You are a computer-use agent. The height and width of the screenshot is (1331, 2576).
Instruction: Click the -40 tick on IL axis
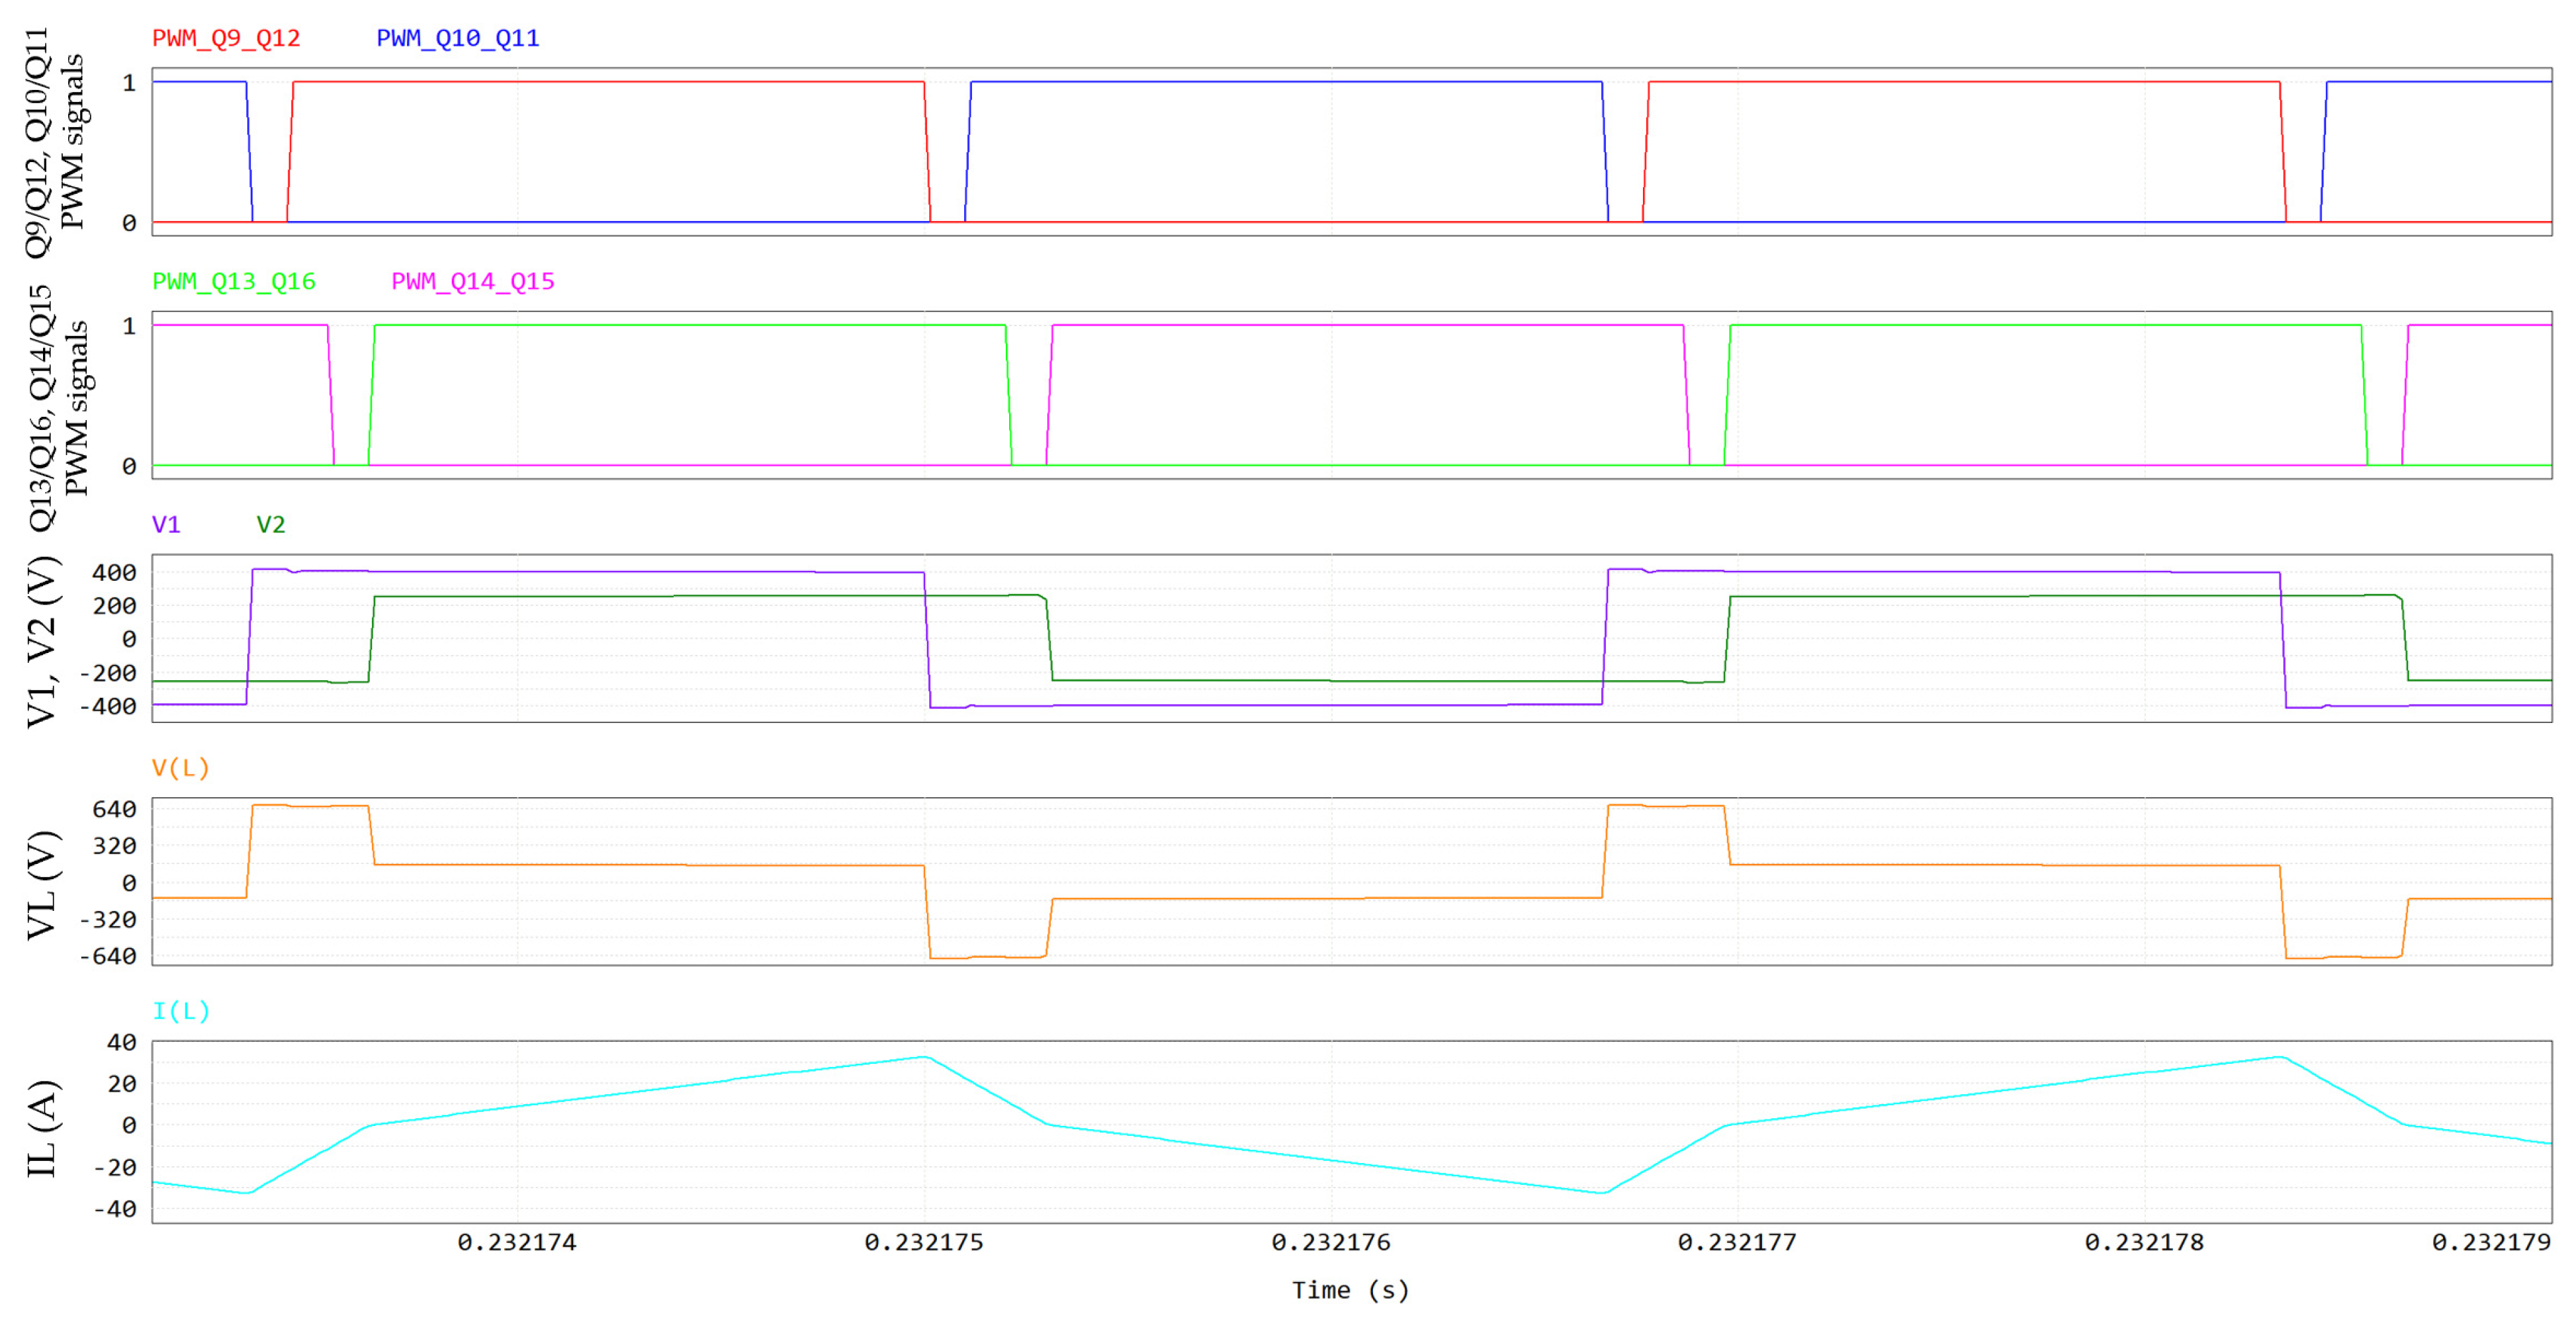click(x=114, y=1209)
